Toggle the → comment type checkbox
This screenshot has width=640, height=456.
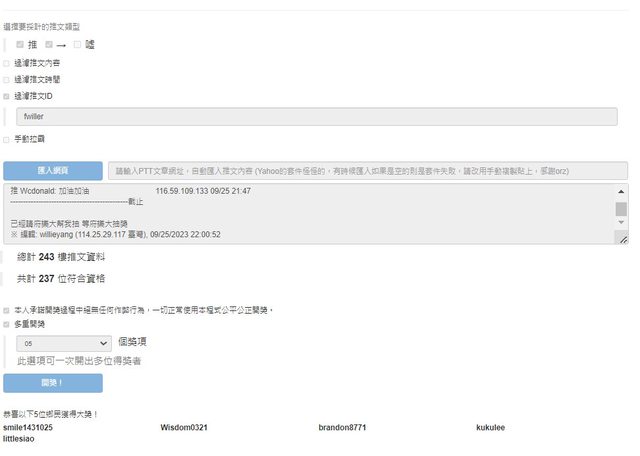49,45
